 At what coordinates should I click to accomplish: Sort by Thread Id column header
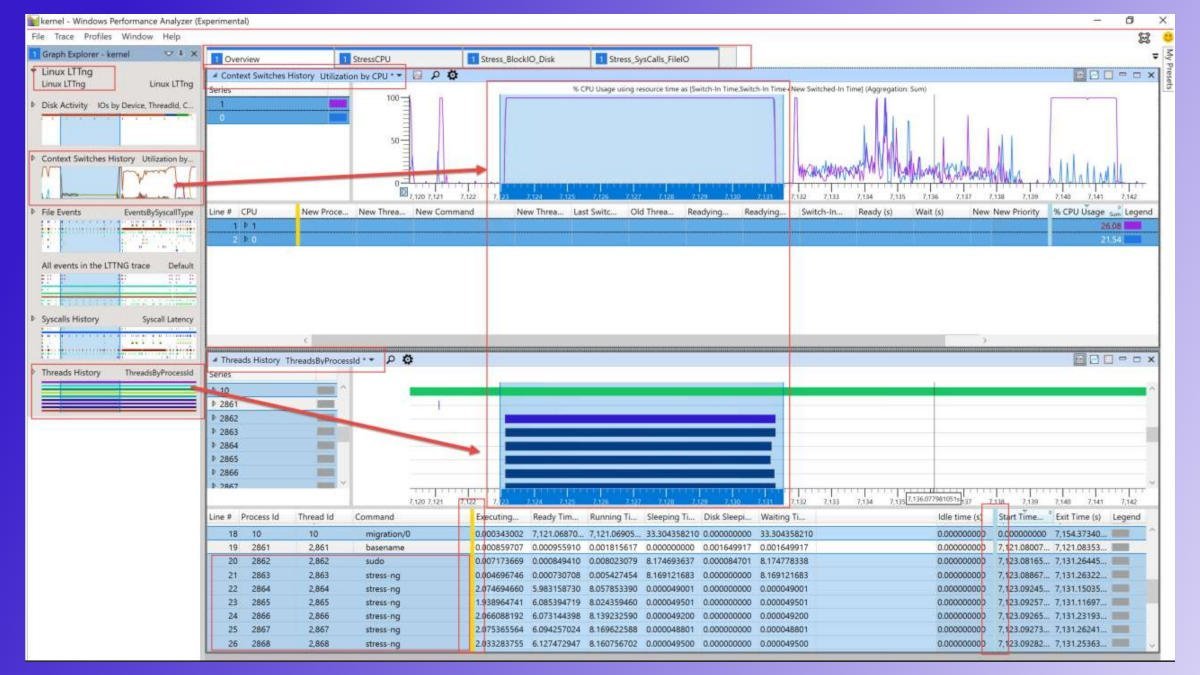coord(315,517)
